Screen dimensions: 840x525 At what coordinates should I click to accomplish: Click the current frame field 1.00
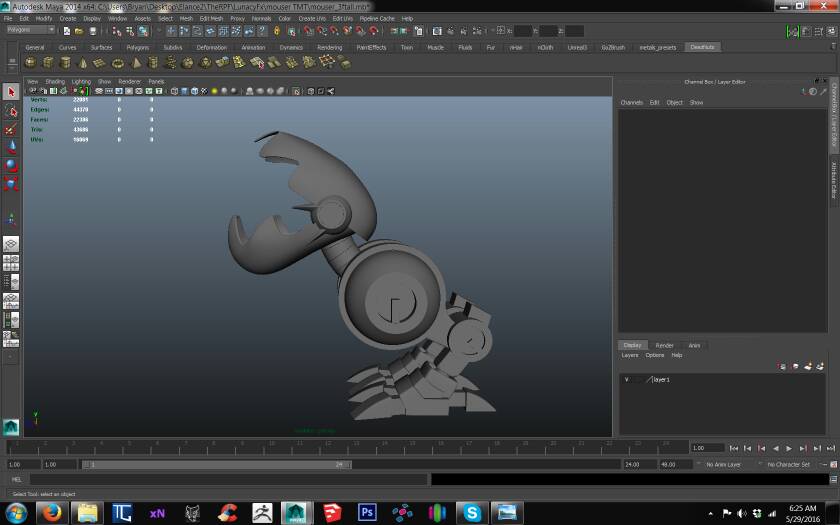707,448
